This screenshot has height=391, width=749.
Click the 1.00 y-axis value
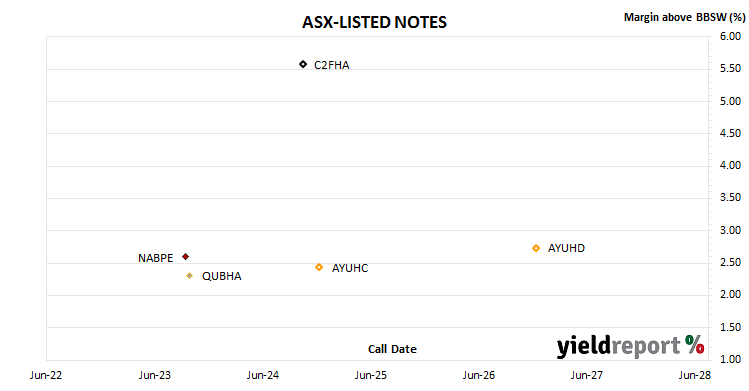tap(730, 359)
